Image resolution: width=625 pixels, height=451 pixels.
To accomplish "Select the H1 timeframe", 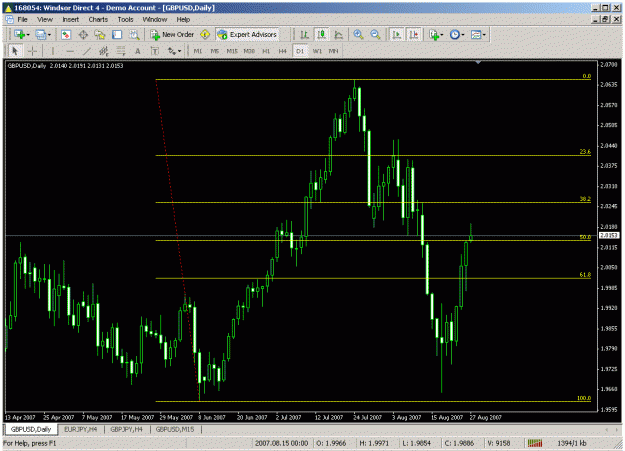I will tap(266, 51).
